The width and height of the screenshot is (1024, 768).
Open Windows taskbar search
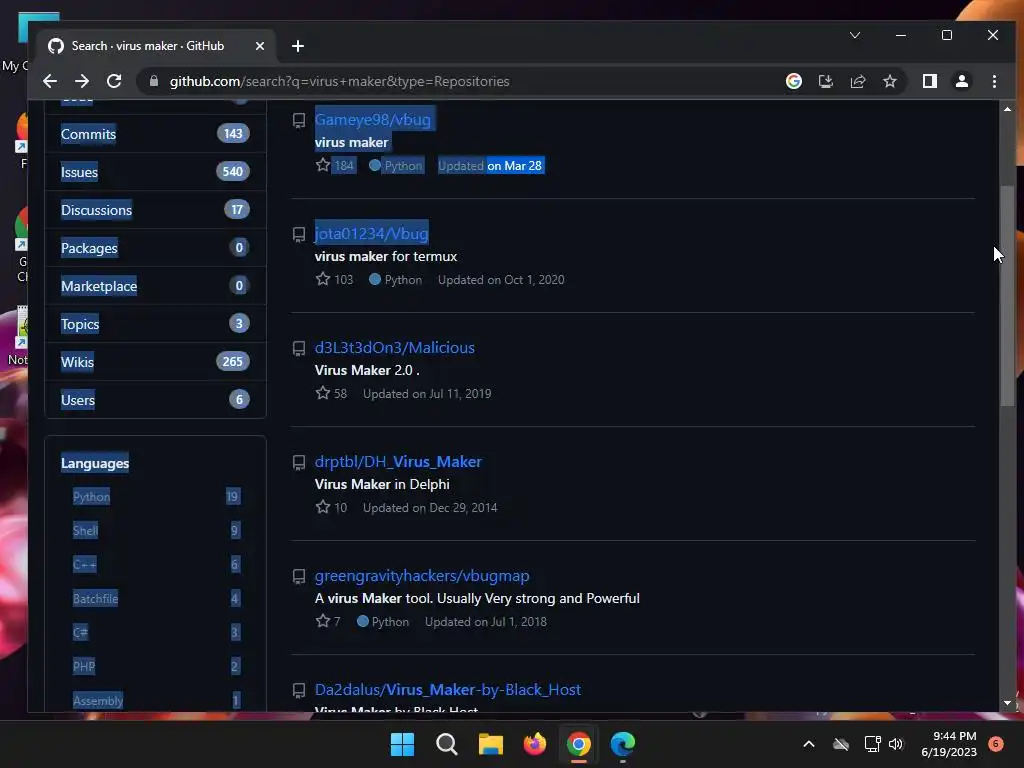[447, 744]
